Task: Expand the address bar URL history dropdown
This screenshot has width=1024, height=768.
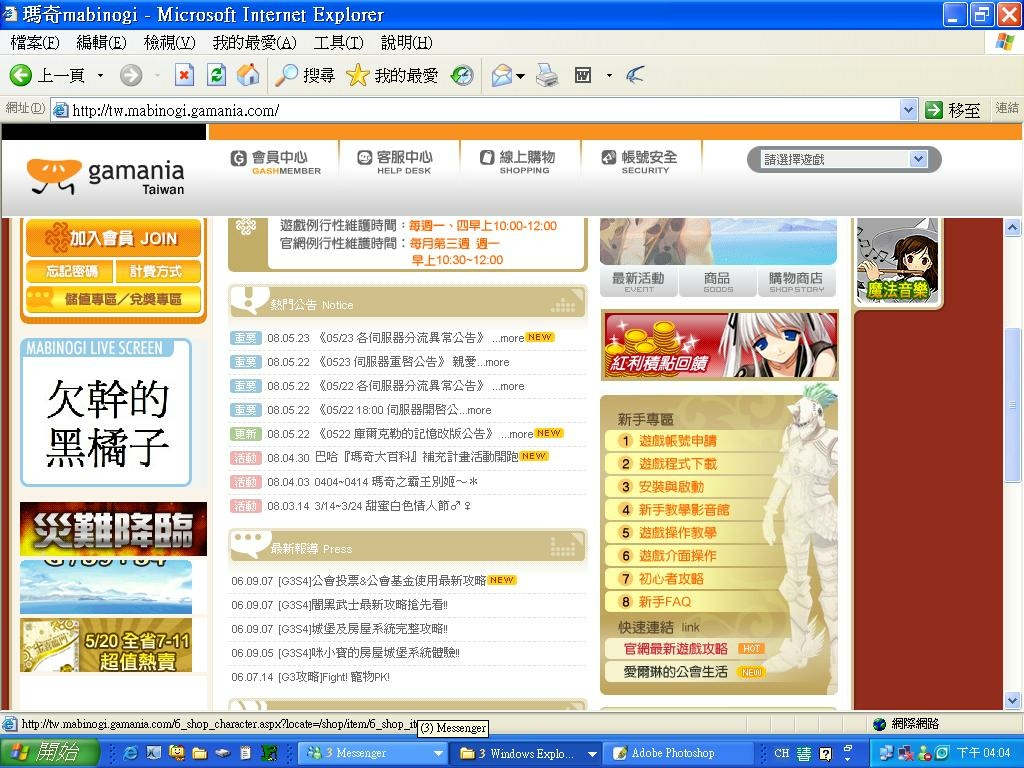Action: coord(908,110)
